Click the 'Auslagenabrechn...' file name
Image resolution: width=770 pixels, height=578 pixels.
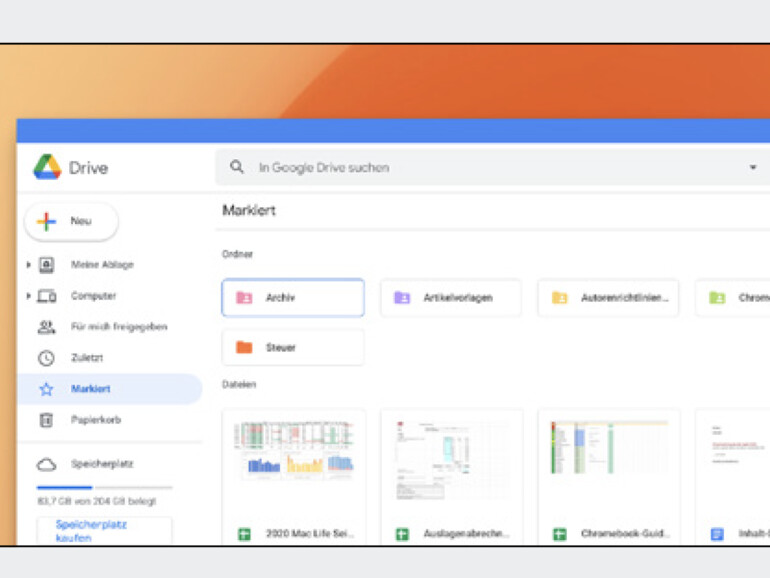click(466, 533)
